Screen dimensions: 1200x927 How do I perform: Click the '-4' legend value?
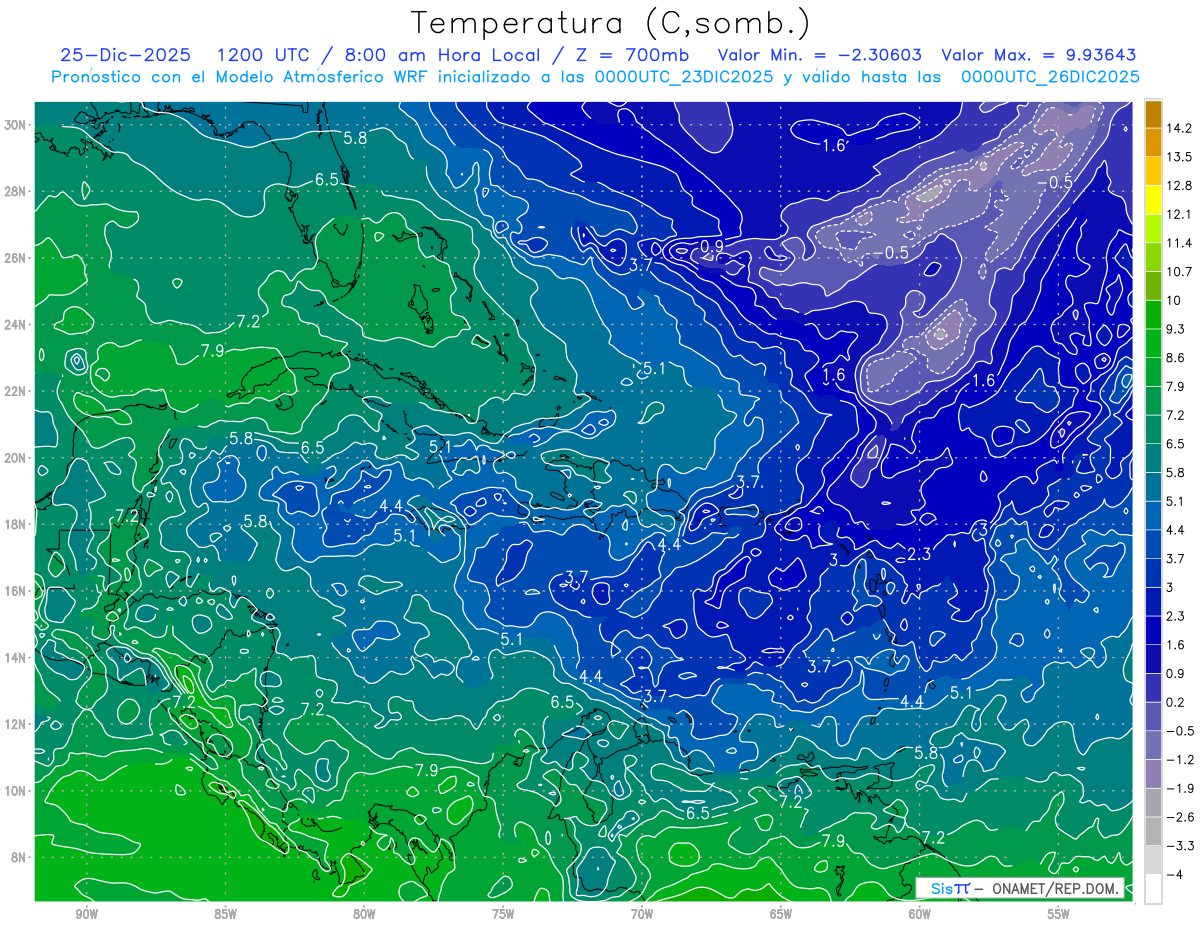[x=1175, y=874]
